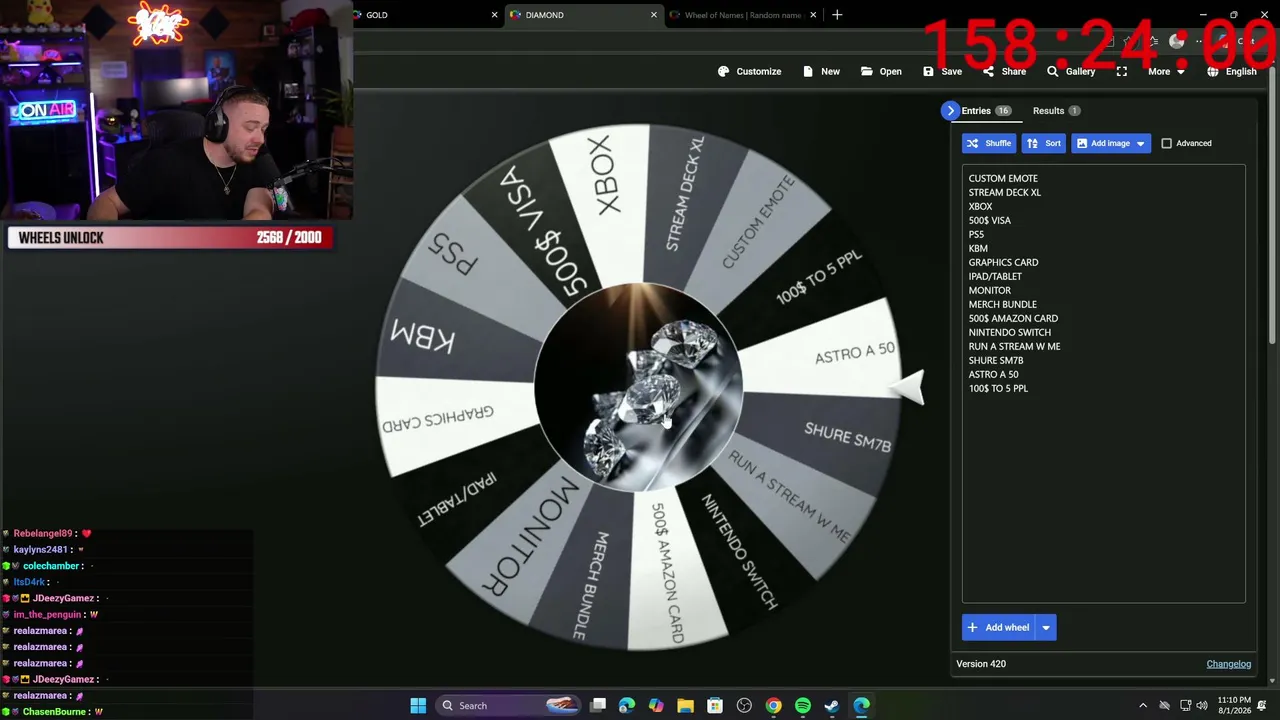Expand the Add image dropdown arrow

[x=1140, y=143]
